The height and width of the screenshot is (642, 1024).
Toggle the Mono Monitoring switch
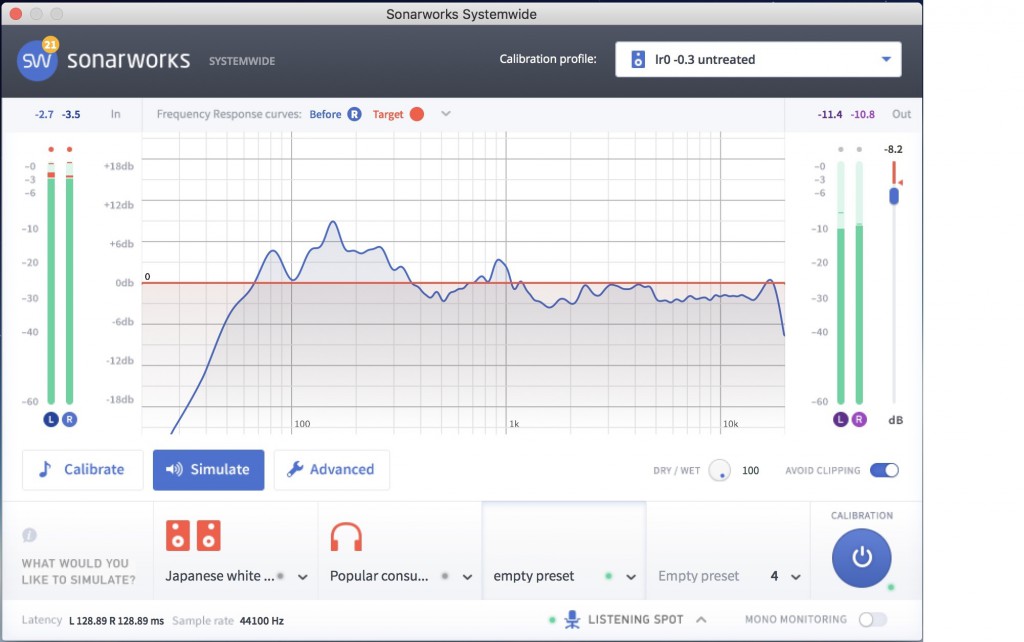[x=872, y=619]
